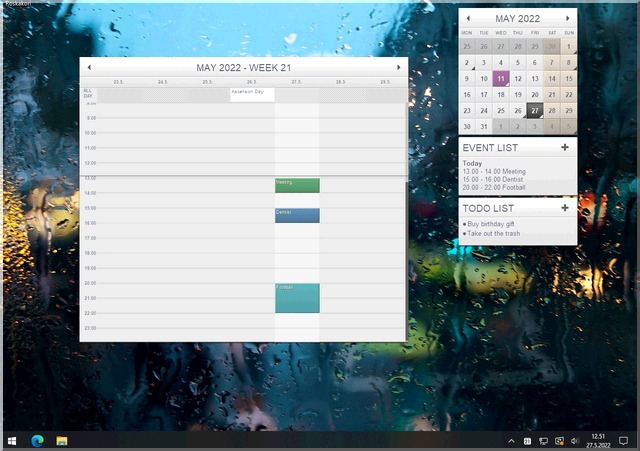Click the Rainlendar calendar tray icon

tap(527, 441)
